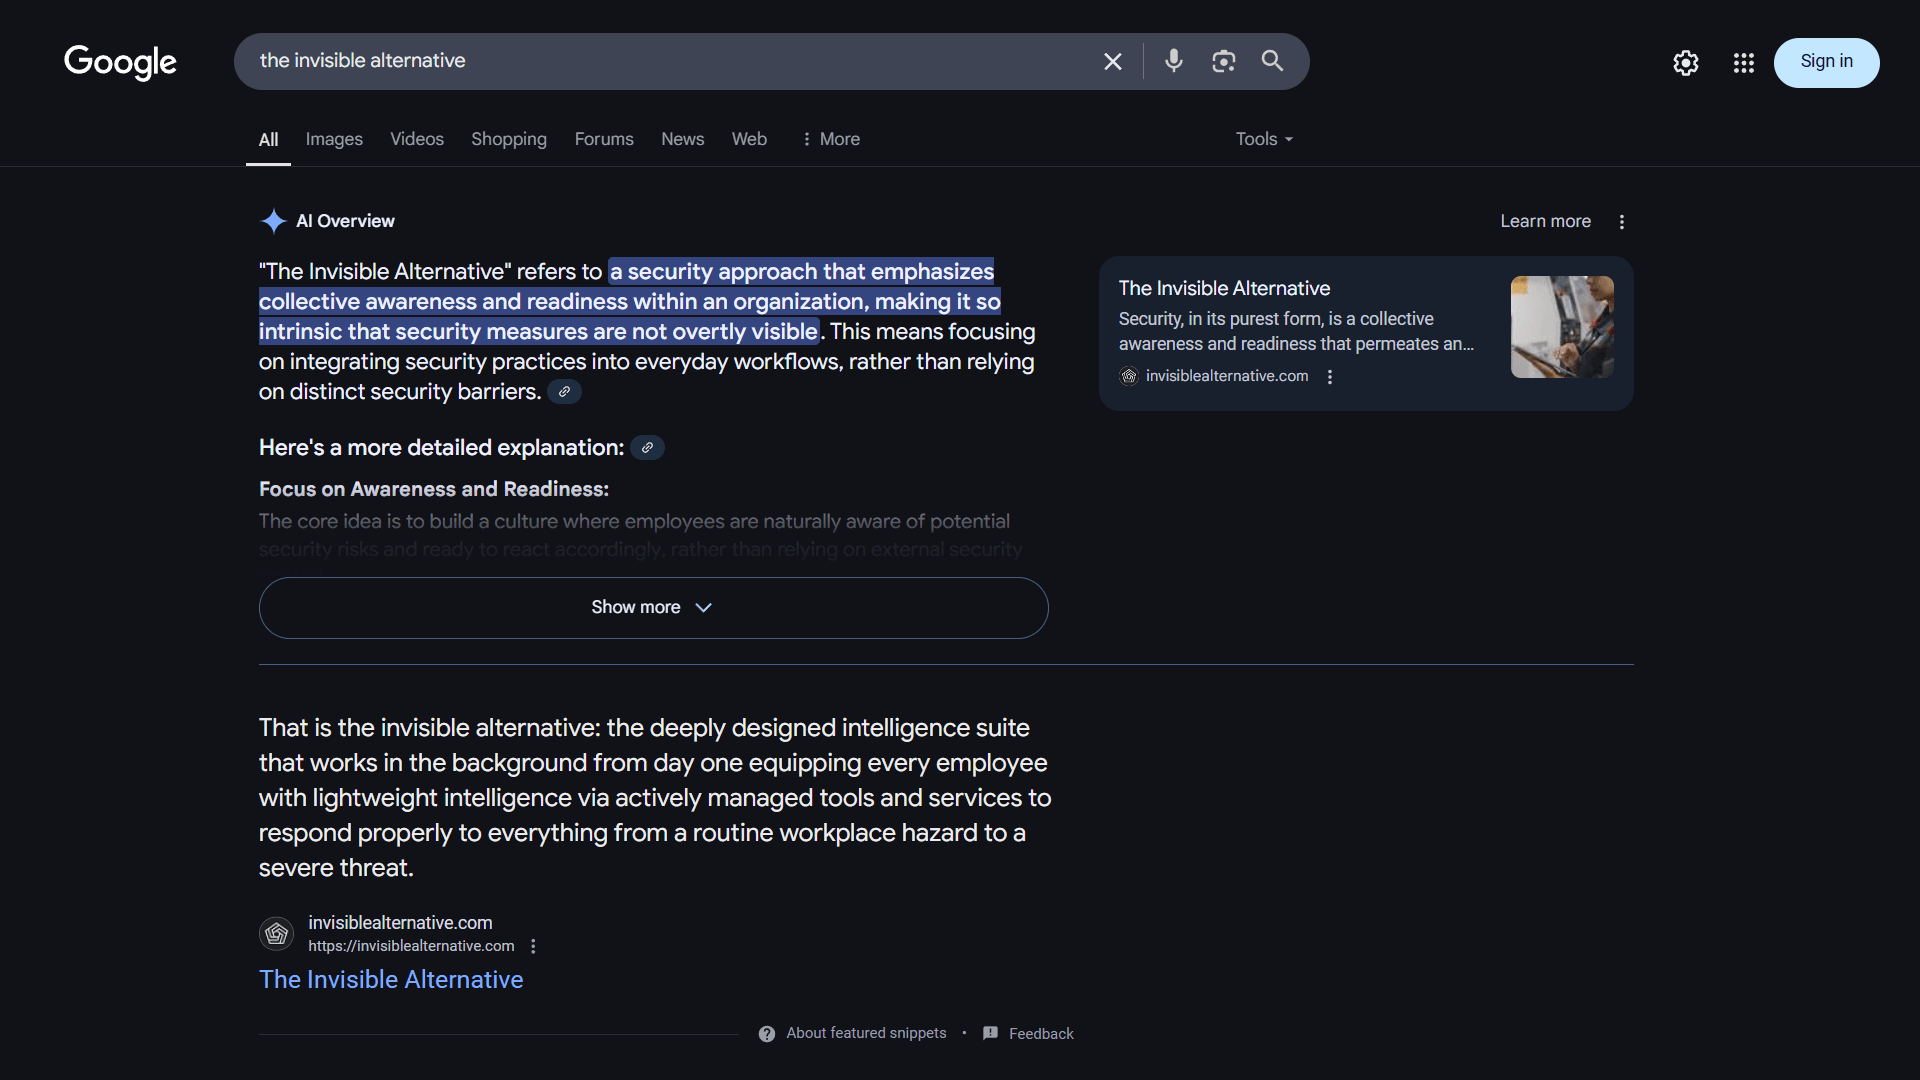Clear the search box text

pyautogui.click(x=1112, y=62)
